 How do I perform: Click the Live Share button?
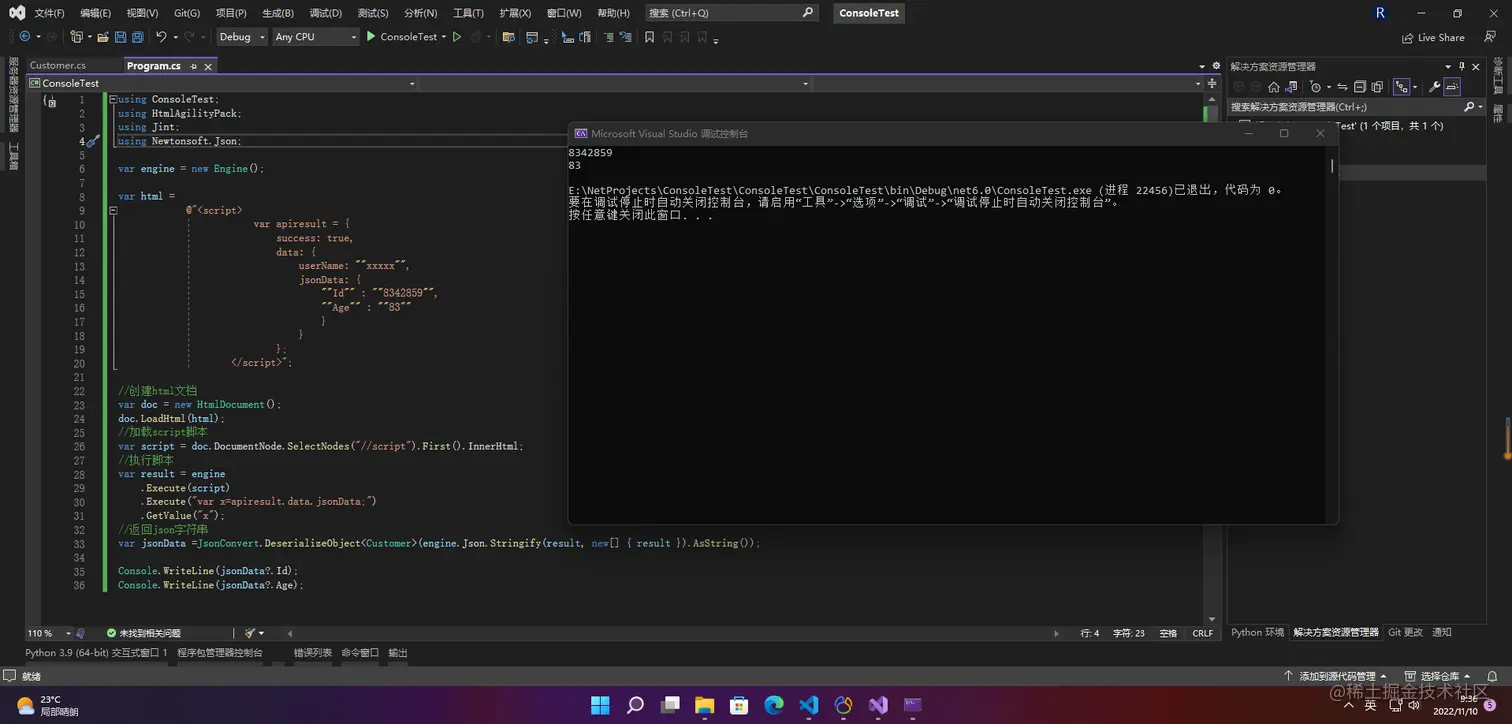1433,37
